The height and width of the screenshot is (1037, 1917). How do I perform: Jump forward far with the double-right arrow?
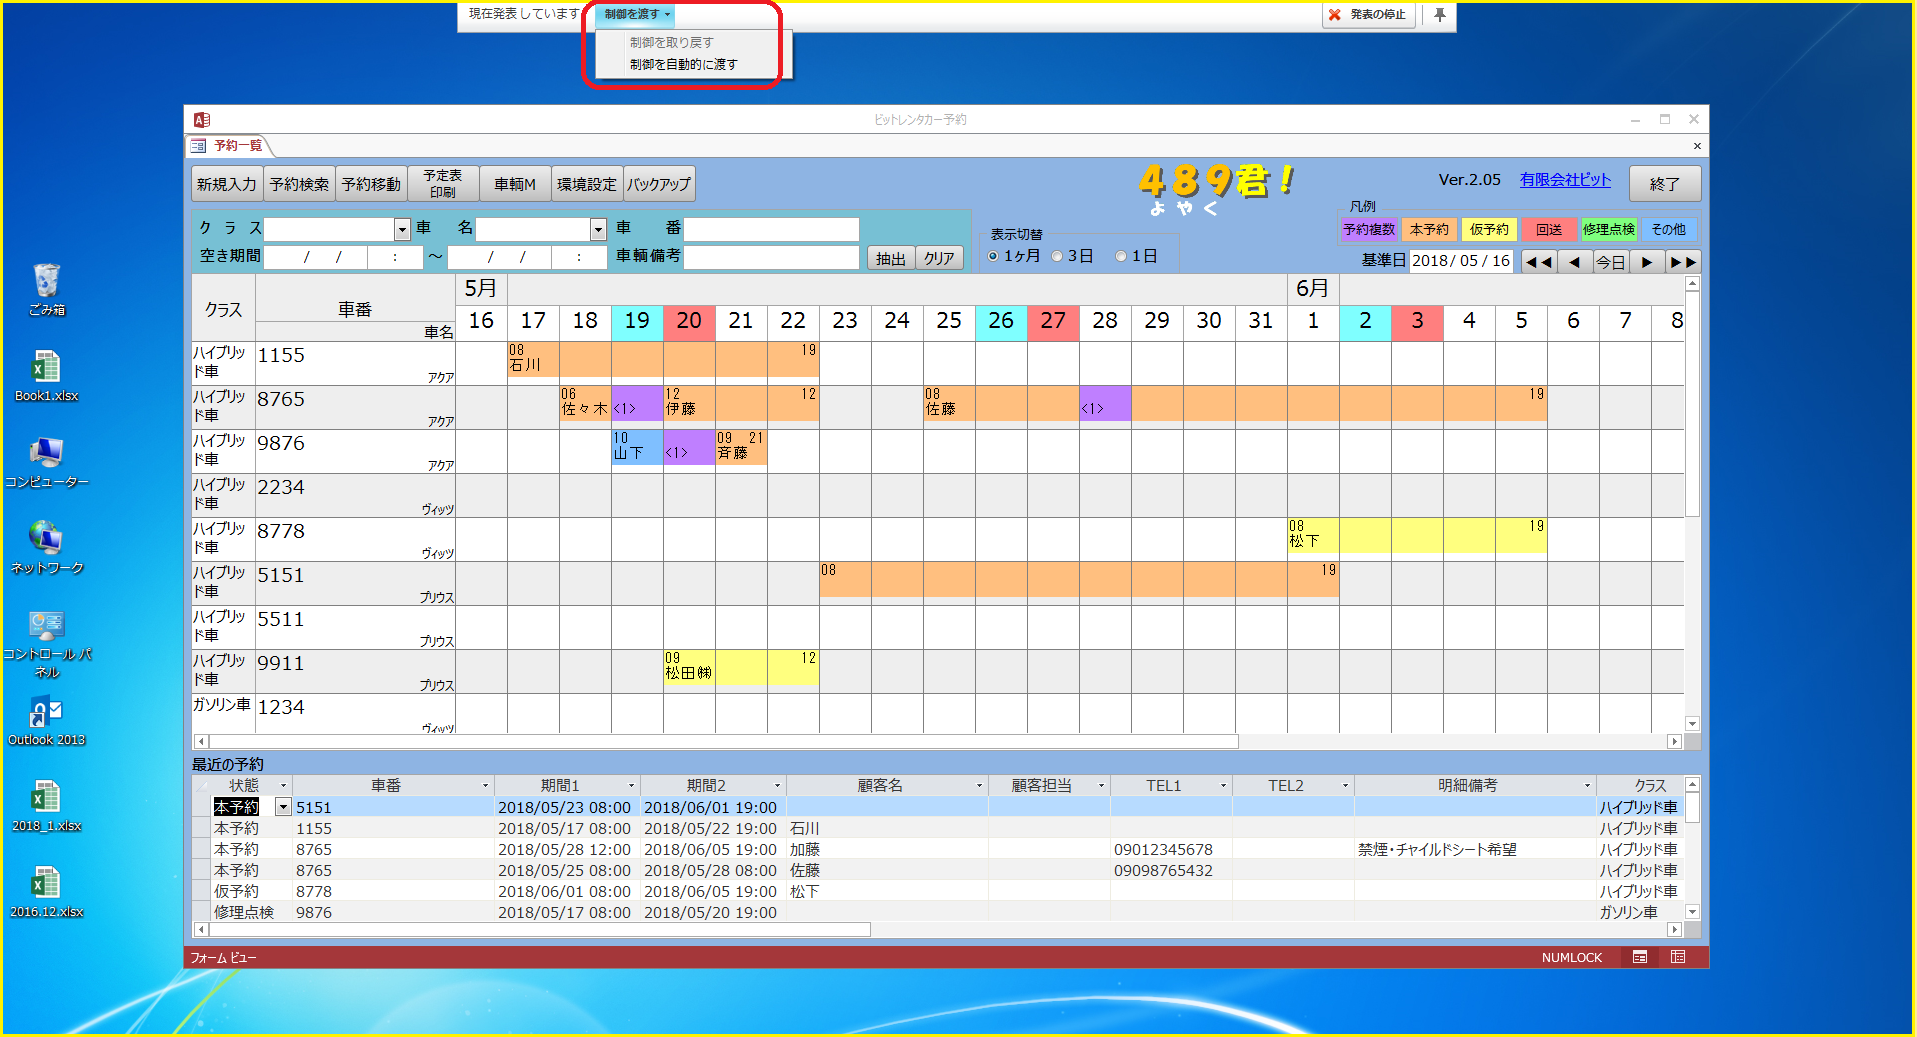[1682, 262]
